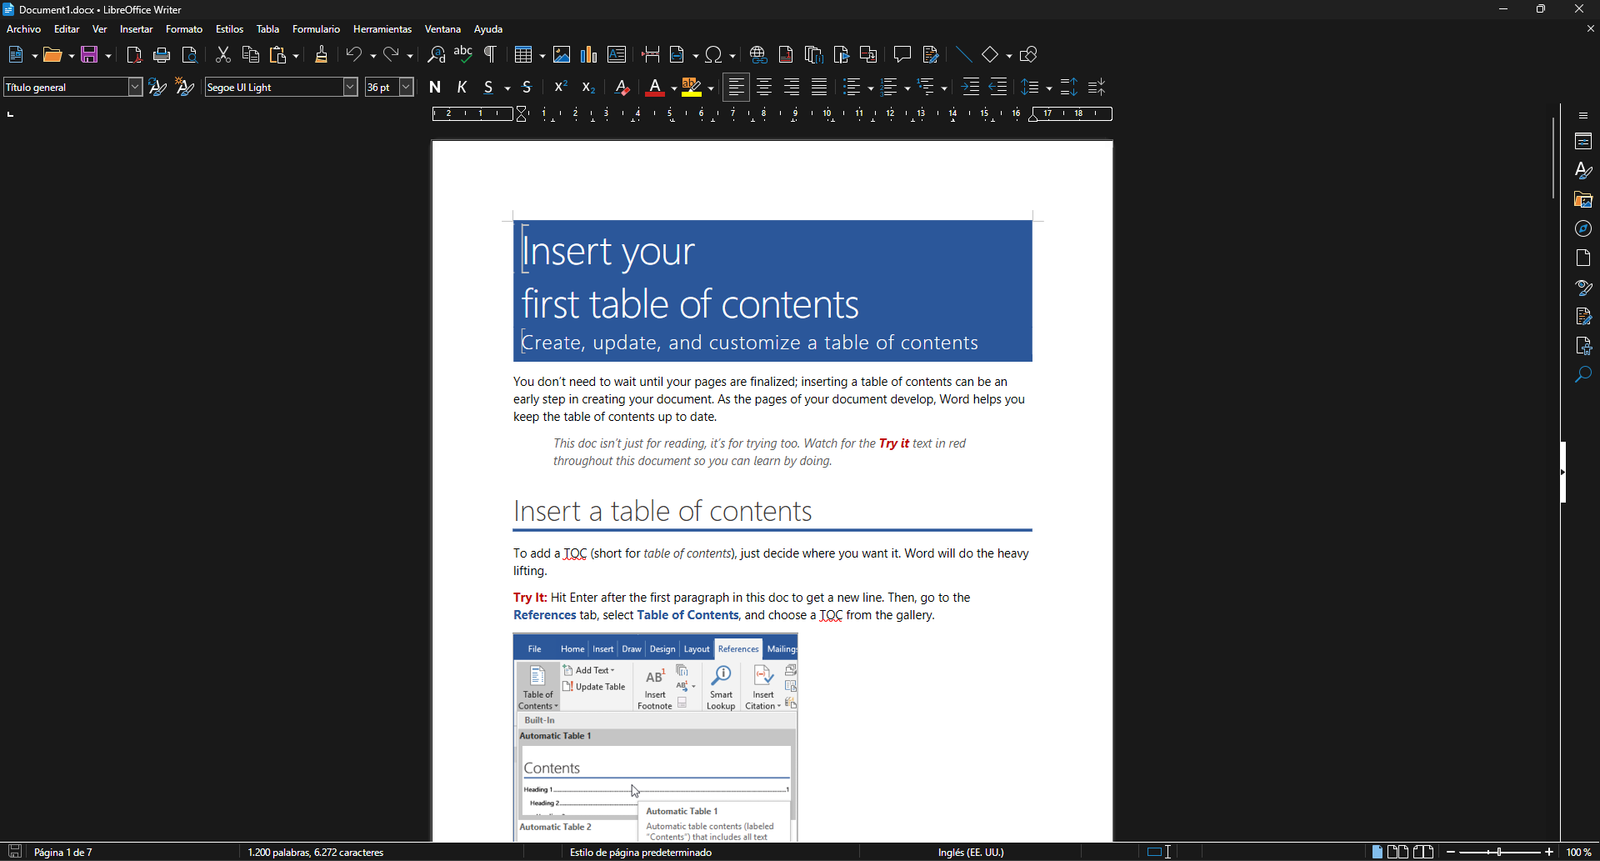Print the document
The width and height of the screenshot is (1600, 861).
[x=162, y=55]
